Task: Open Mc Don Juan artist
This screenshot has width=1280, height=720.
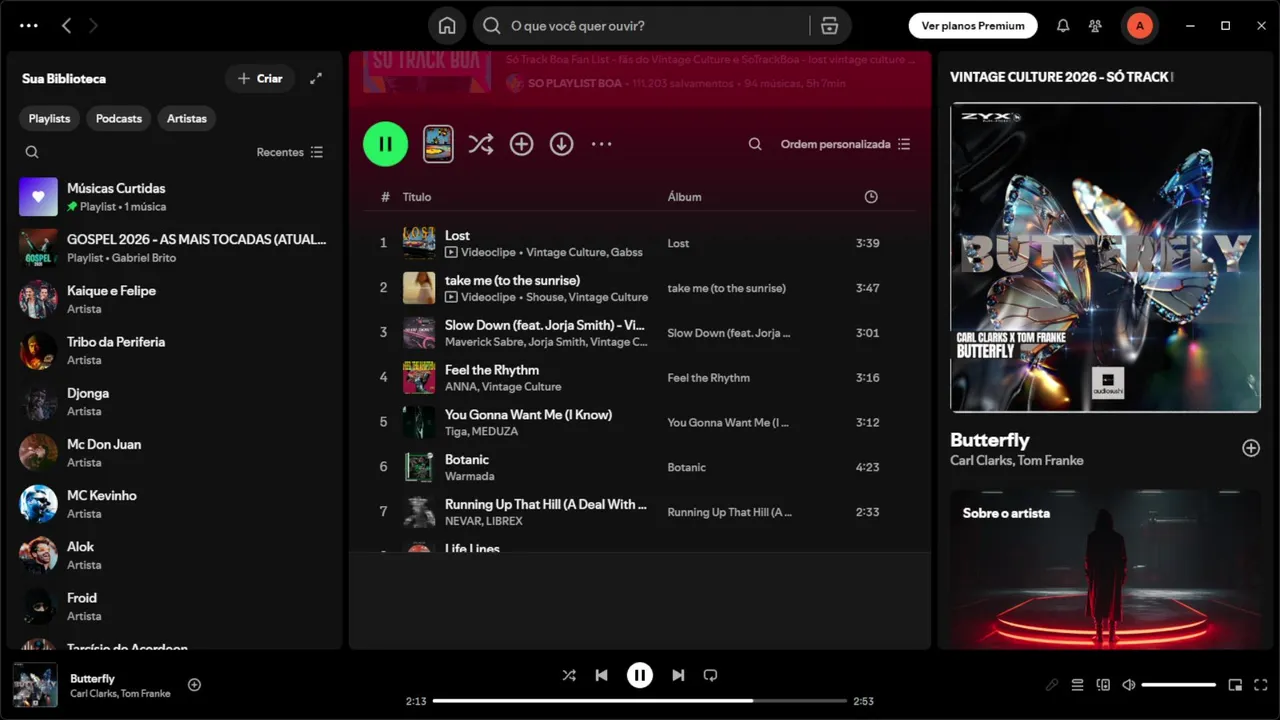Action: point(174,453)
